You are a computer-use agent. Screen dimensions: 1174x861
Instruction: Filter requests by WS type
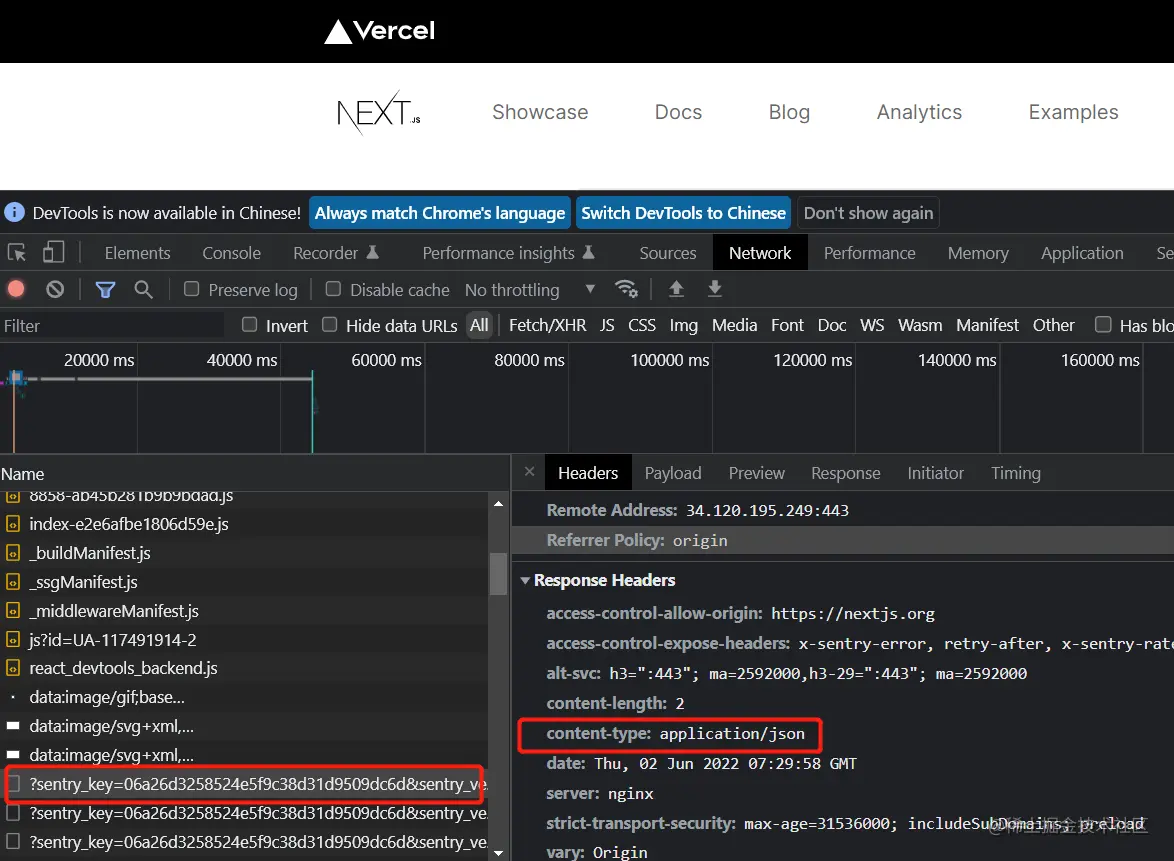[x=872, y=325]
